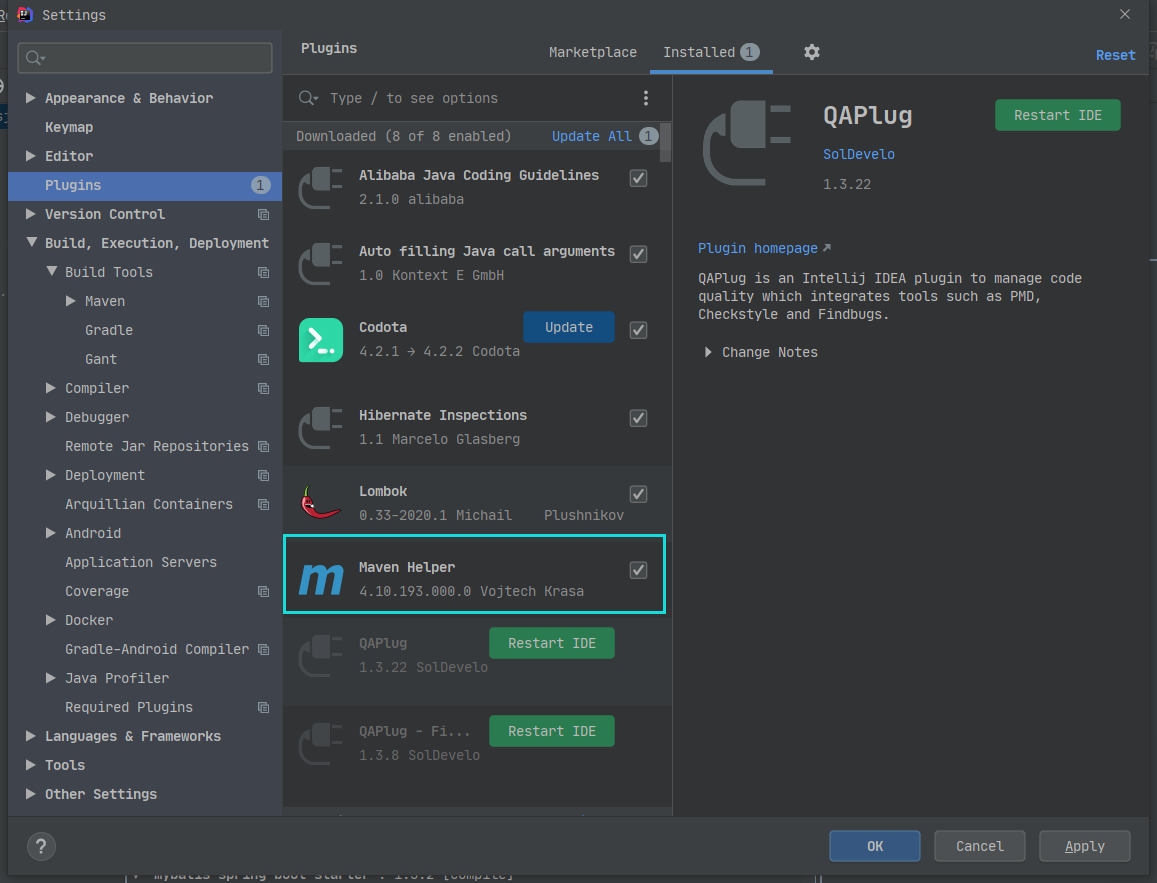Click the Update button for Codota
Image resolution: width=1157 pixels, height=883 pixels.
click(x=569, y=327)
